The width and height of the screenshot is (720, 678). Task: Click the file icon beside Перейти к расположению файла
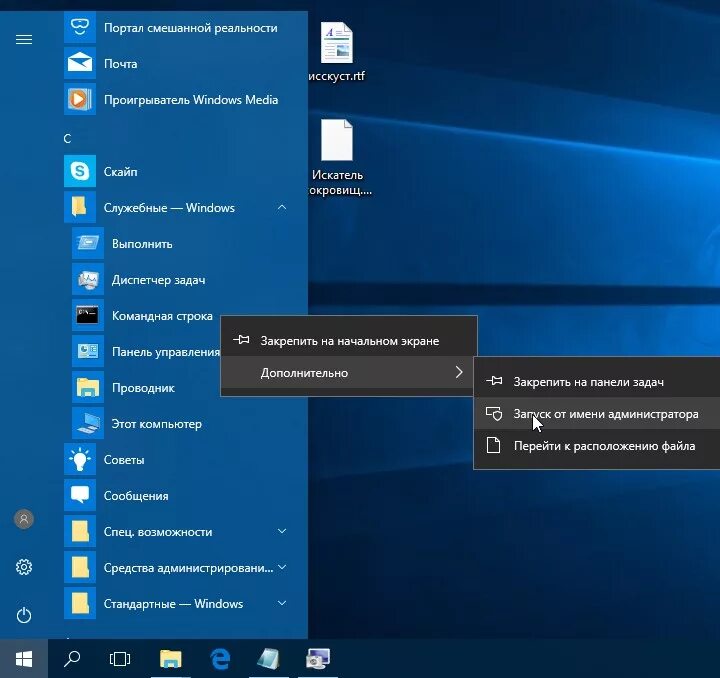[494, 445]
